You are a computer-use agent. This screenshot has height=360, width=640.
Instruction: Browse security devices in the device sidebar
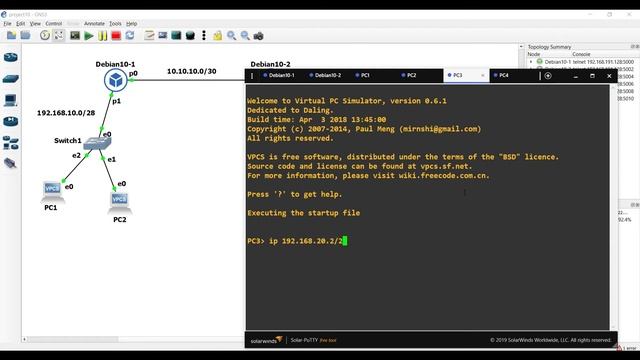click(x=11, y=121)
